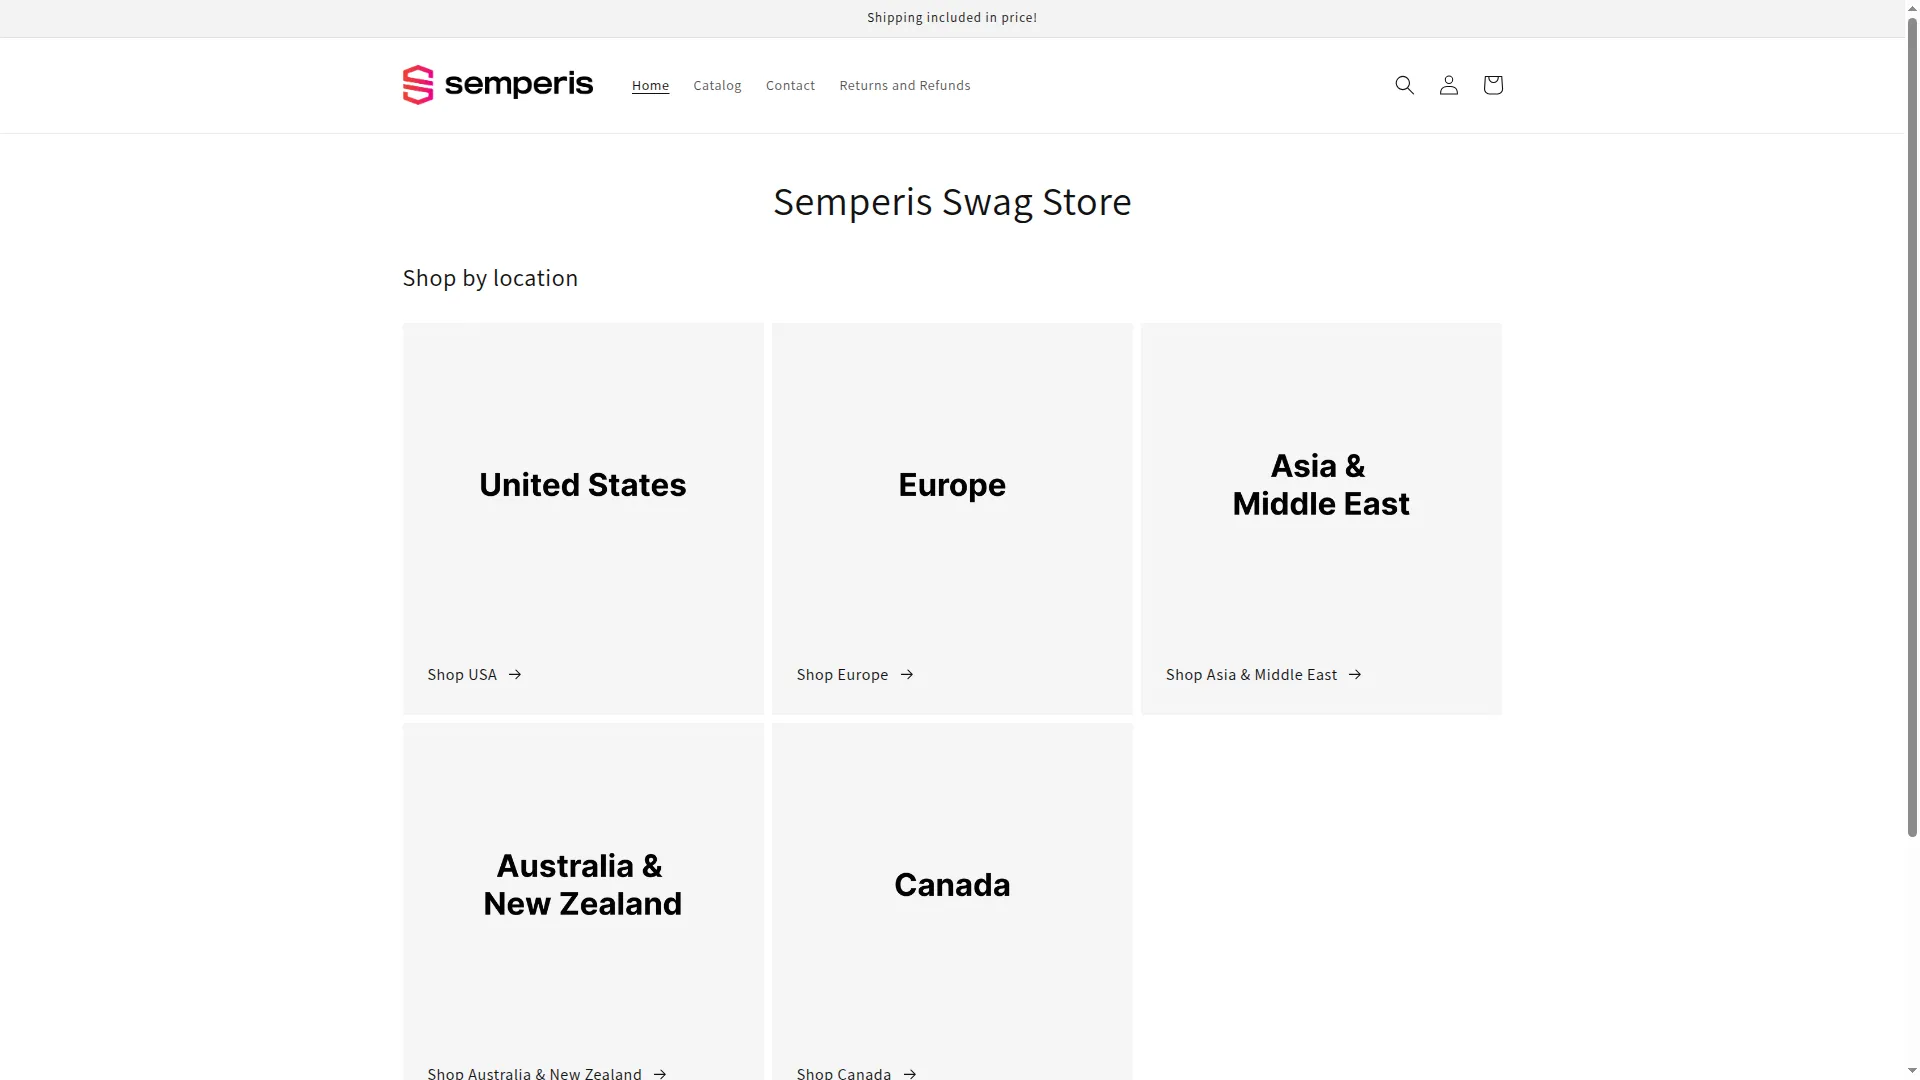
Task: Follow the Shop Canada link
Action: [x=856, y=1072]
